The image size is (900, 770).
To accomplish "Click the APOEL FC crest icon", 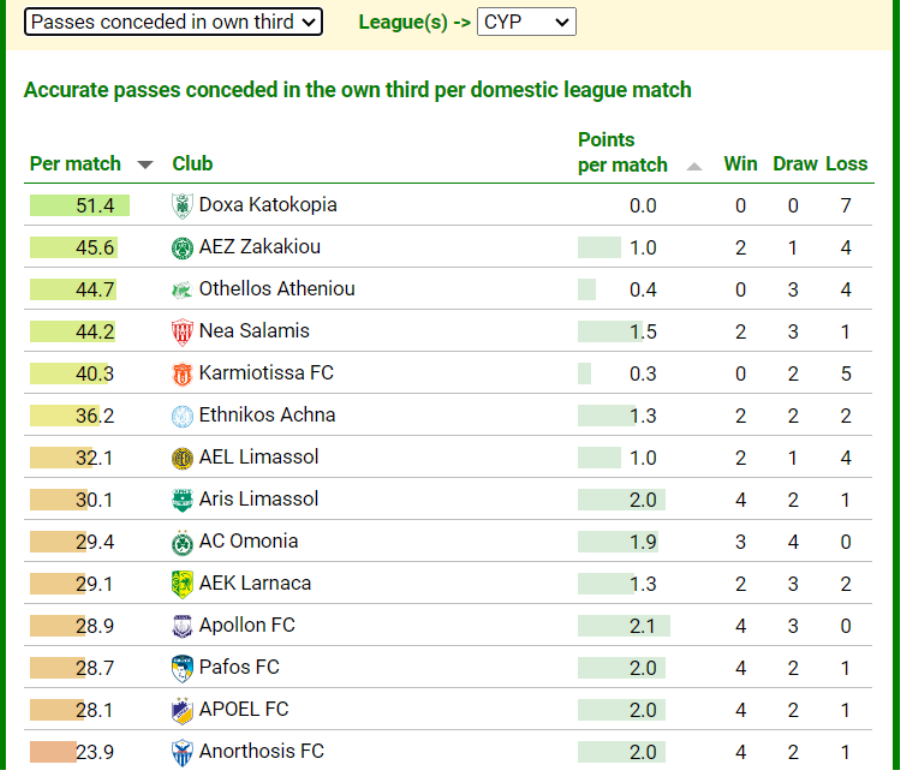I will [x=182, y=710].
